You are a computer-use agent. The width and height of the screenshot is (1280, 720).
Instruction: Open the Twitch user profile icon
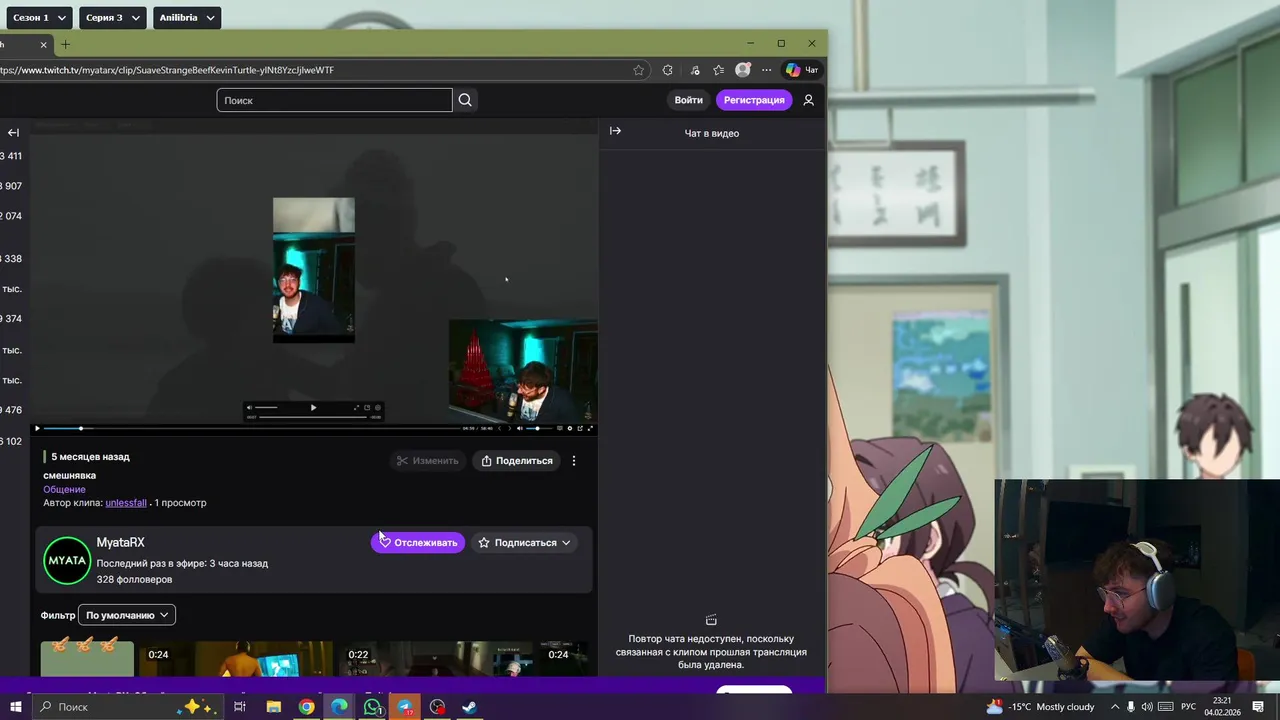pyautogui.click(x=808, y=100)
